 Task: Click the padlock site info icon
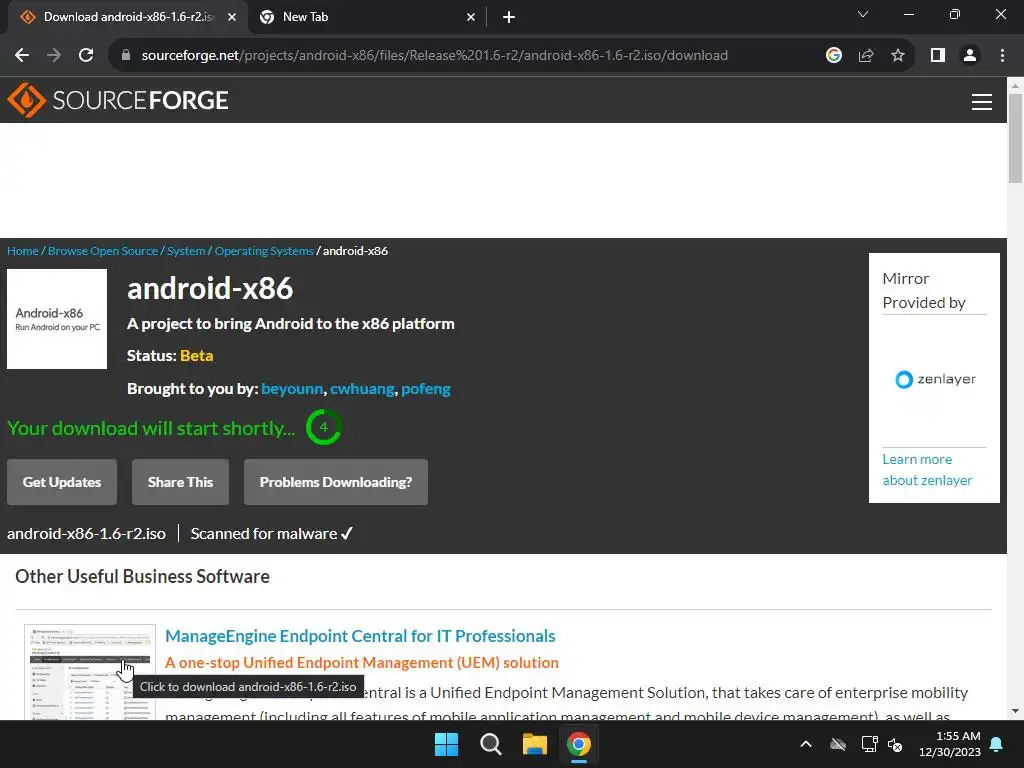click(x=126, y=56)
